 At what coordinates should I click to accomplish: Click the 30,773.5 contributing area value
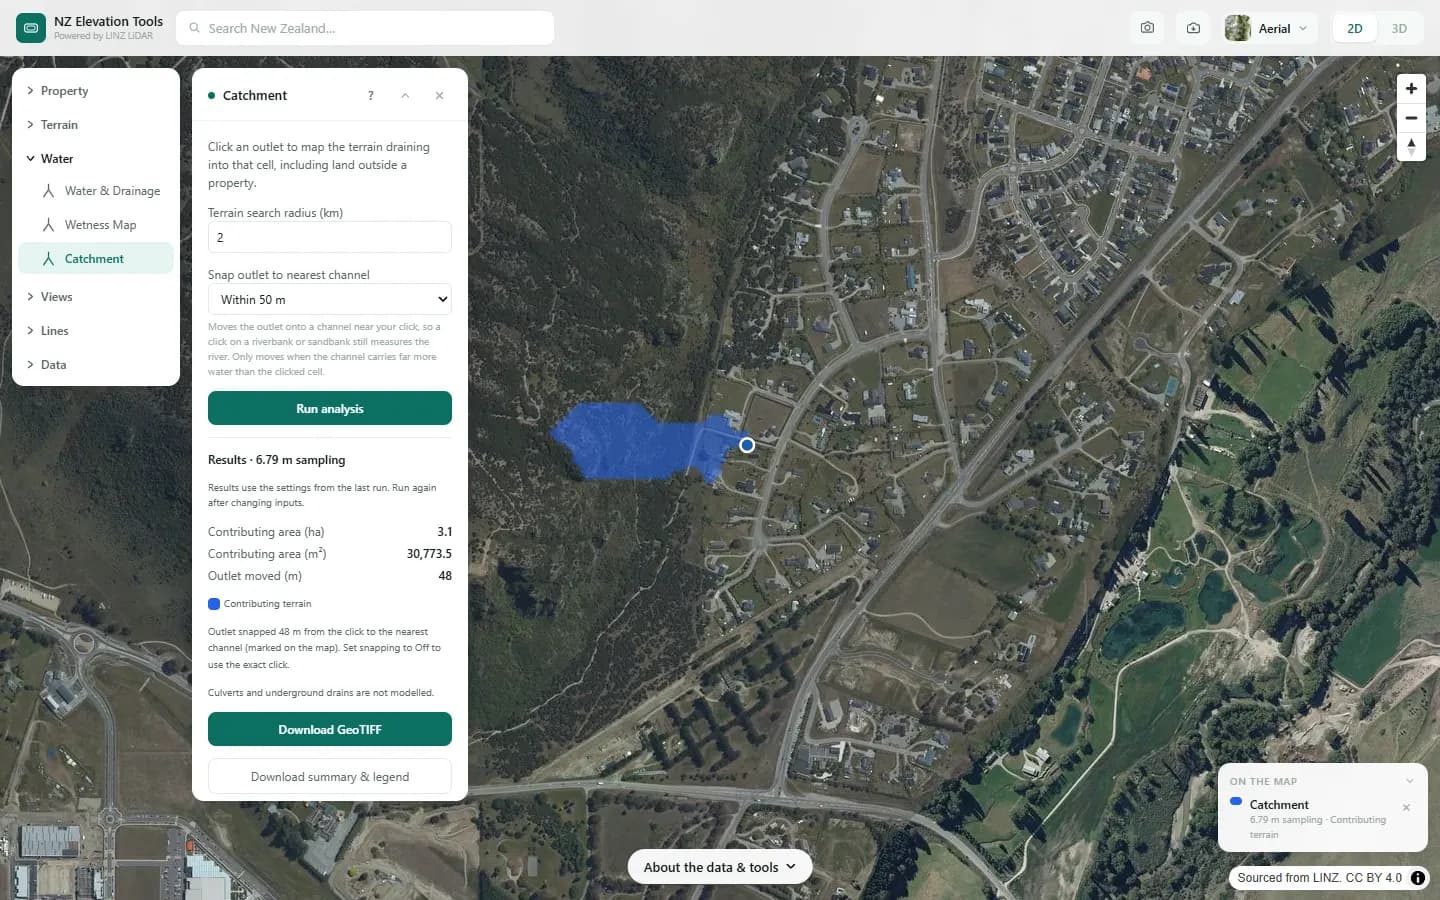(429, 554)
